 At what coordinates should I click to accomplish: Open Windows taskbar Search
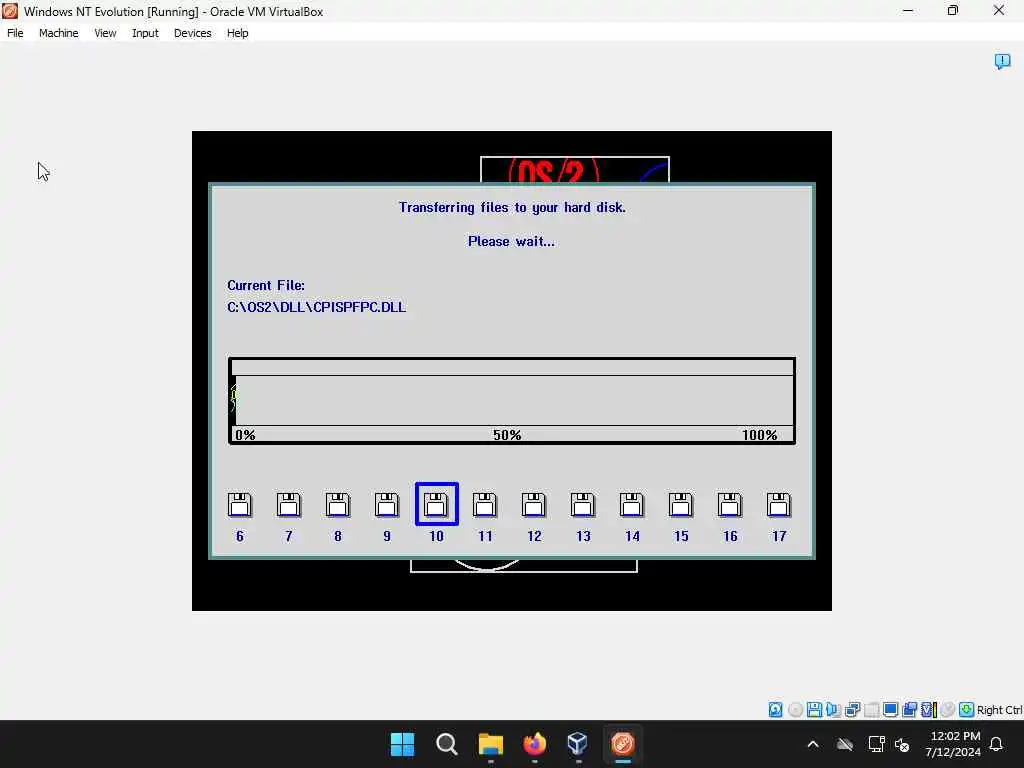coord(447,744)
